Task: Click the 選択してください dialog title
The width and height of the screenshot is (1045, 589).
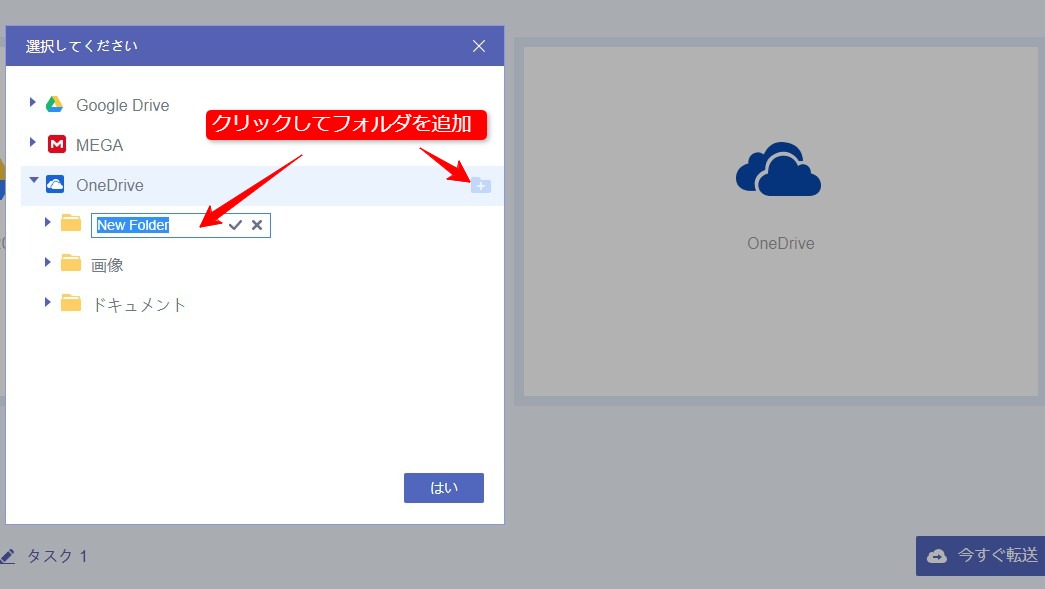Action: pos(81,46)
